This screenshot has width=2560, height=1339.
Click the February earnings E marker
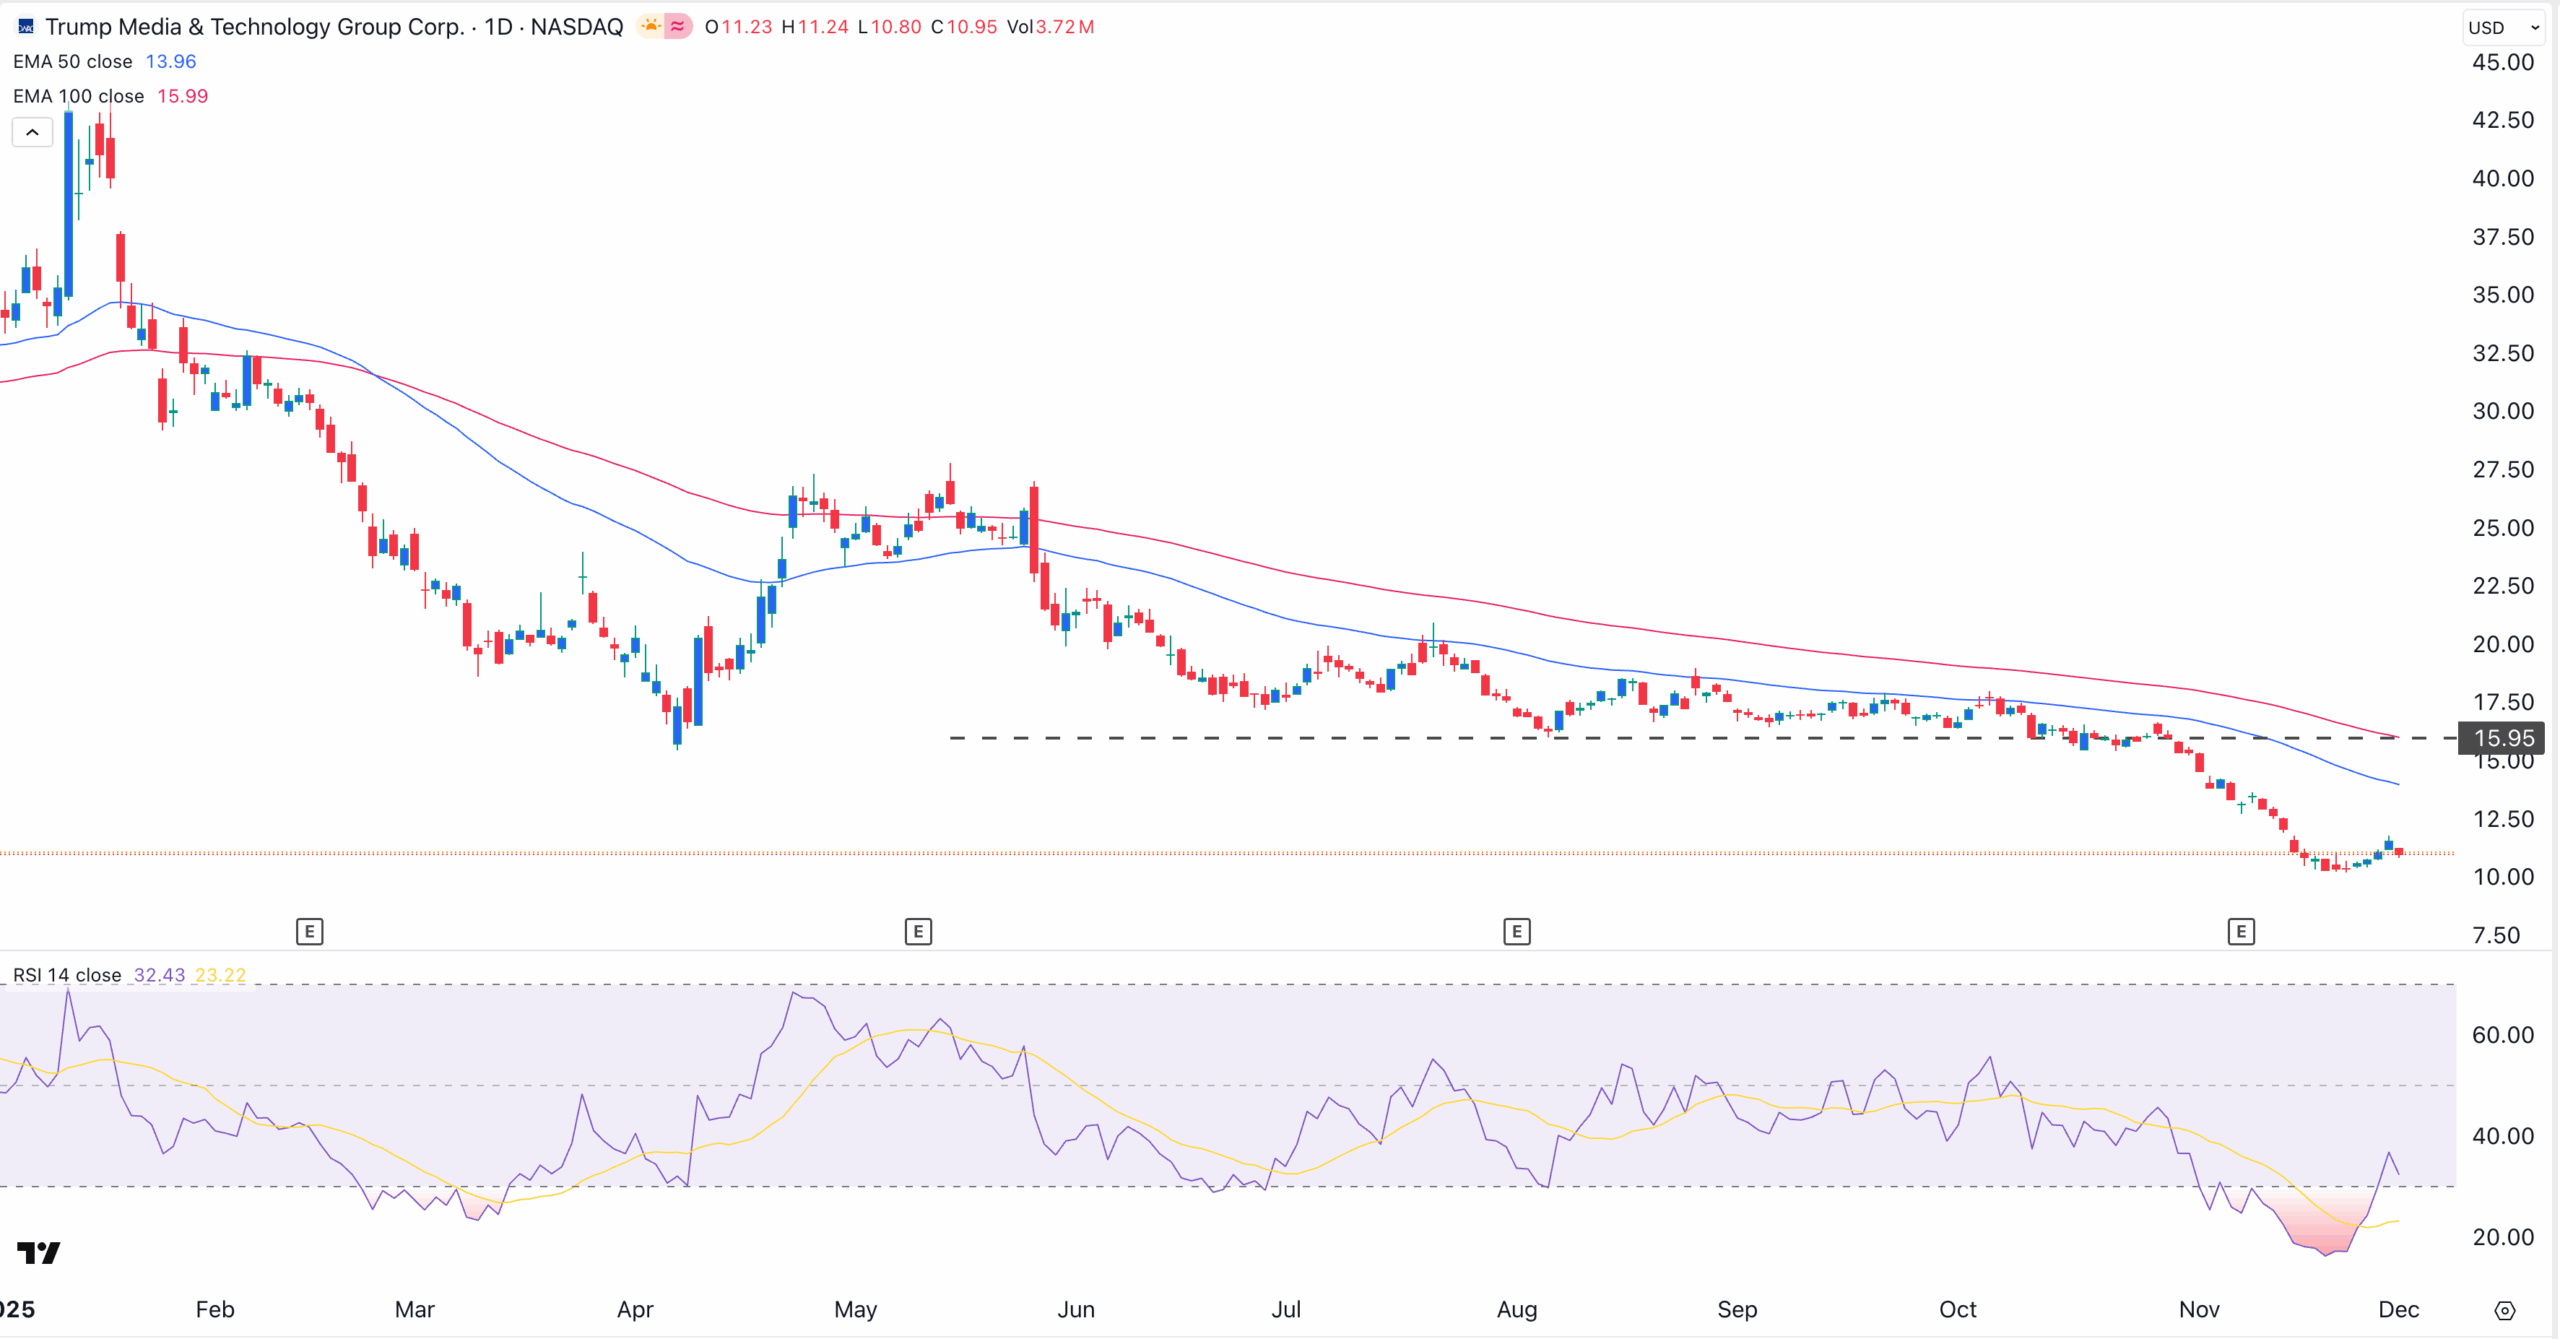point(309,932)
